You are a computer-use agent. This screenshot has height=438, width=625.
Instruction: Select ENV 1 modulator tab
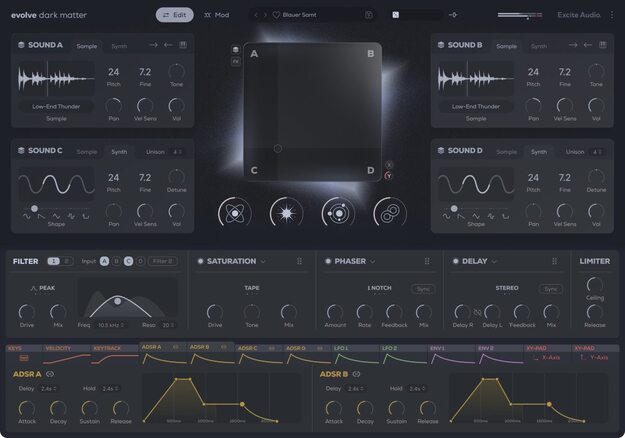(452, 354)
